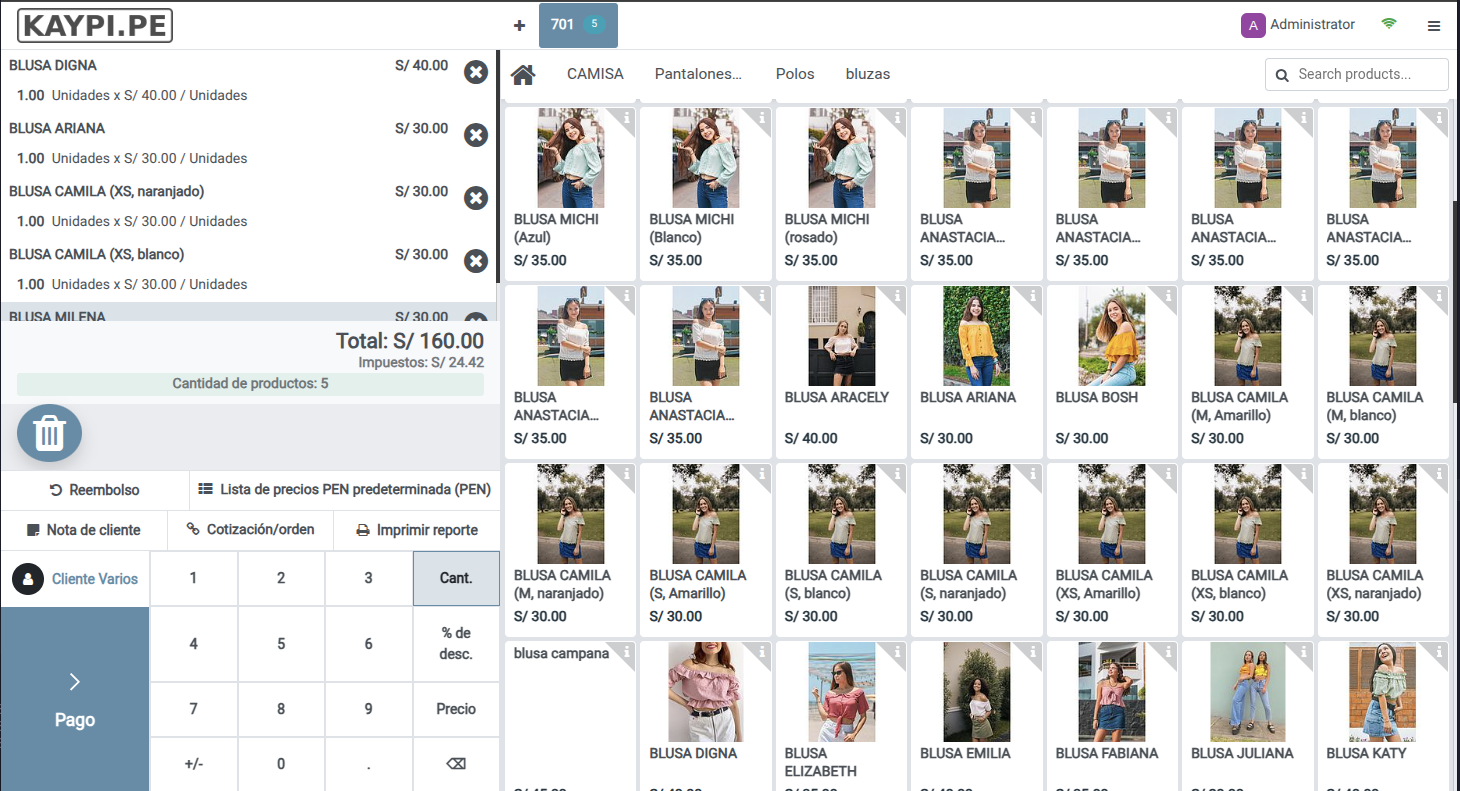Select the BLUSA ARIANA order line
This screenshot has height=791, width=1460.
click(x=248, y=144)
